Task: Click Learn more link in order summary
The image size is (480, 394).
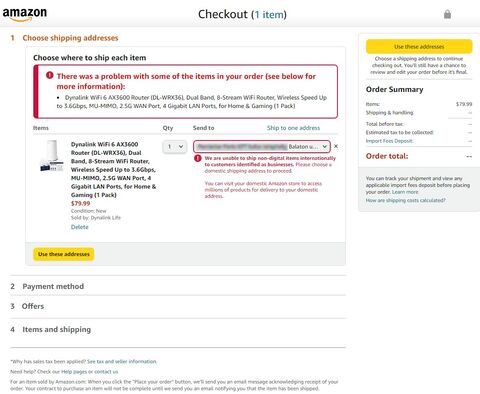Action: click(405, 192)
